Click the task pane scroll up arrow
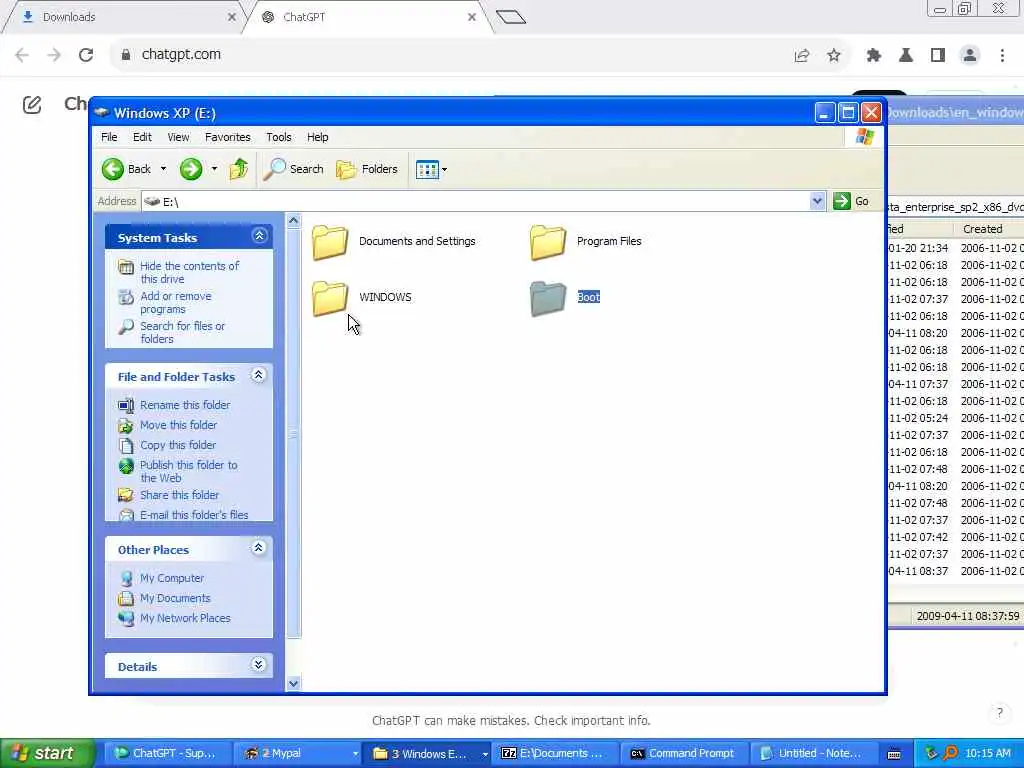The height and width of the screenshot is (768, 1024). 293,221
